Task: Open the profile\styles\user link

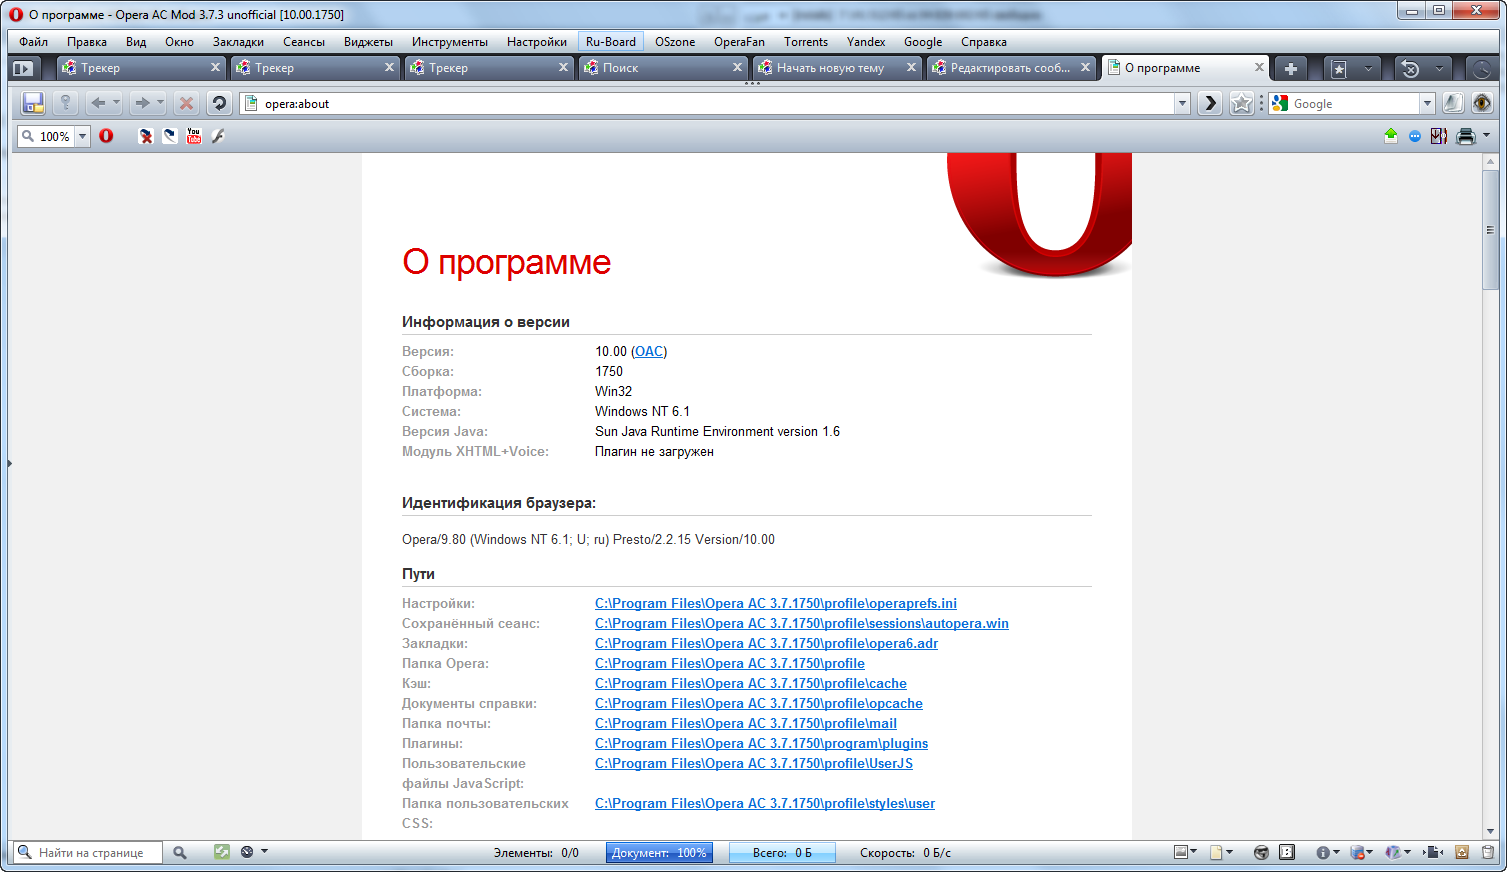Action: point(765,803)
